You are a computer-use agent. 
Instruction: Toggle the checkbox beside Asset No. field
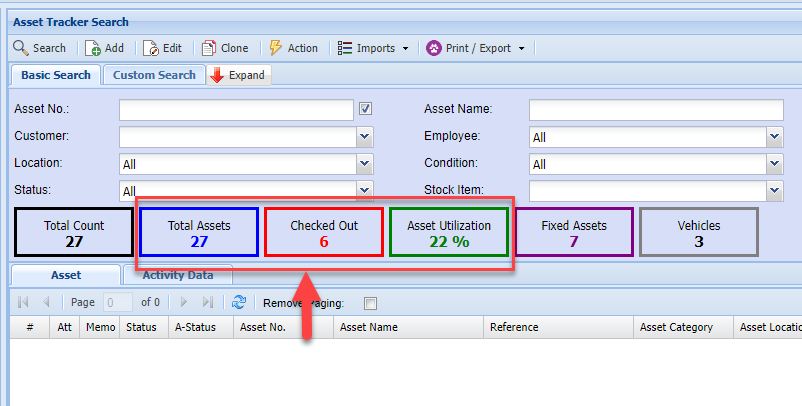[366, 109]
